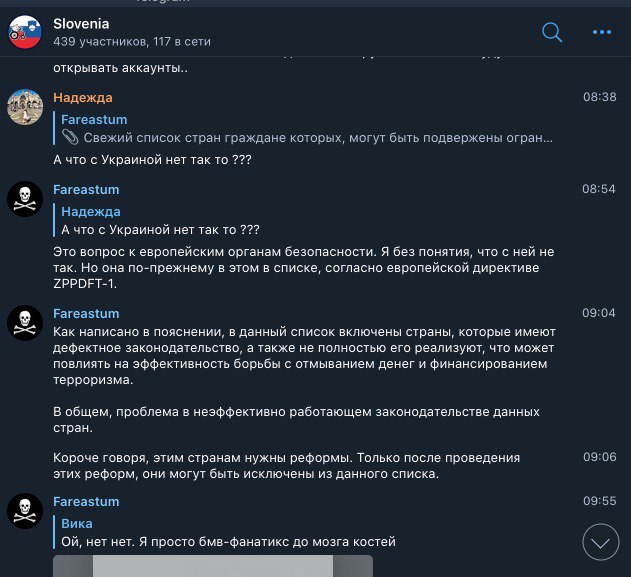The height and width of the screenshot is (577, 631).
Task: Jump to latest messages with down-arrow button
Action: click(600, 542)
